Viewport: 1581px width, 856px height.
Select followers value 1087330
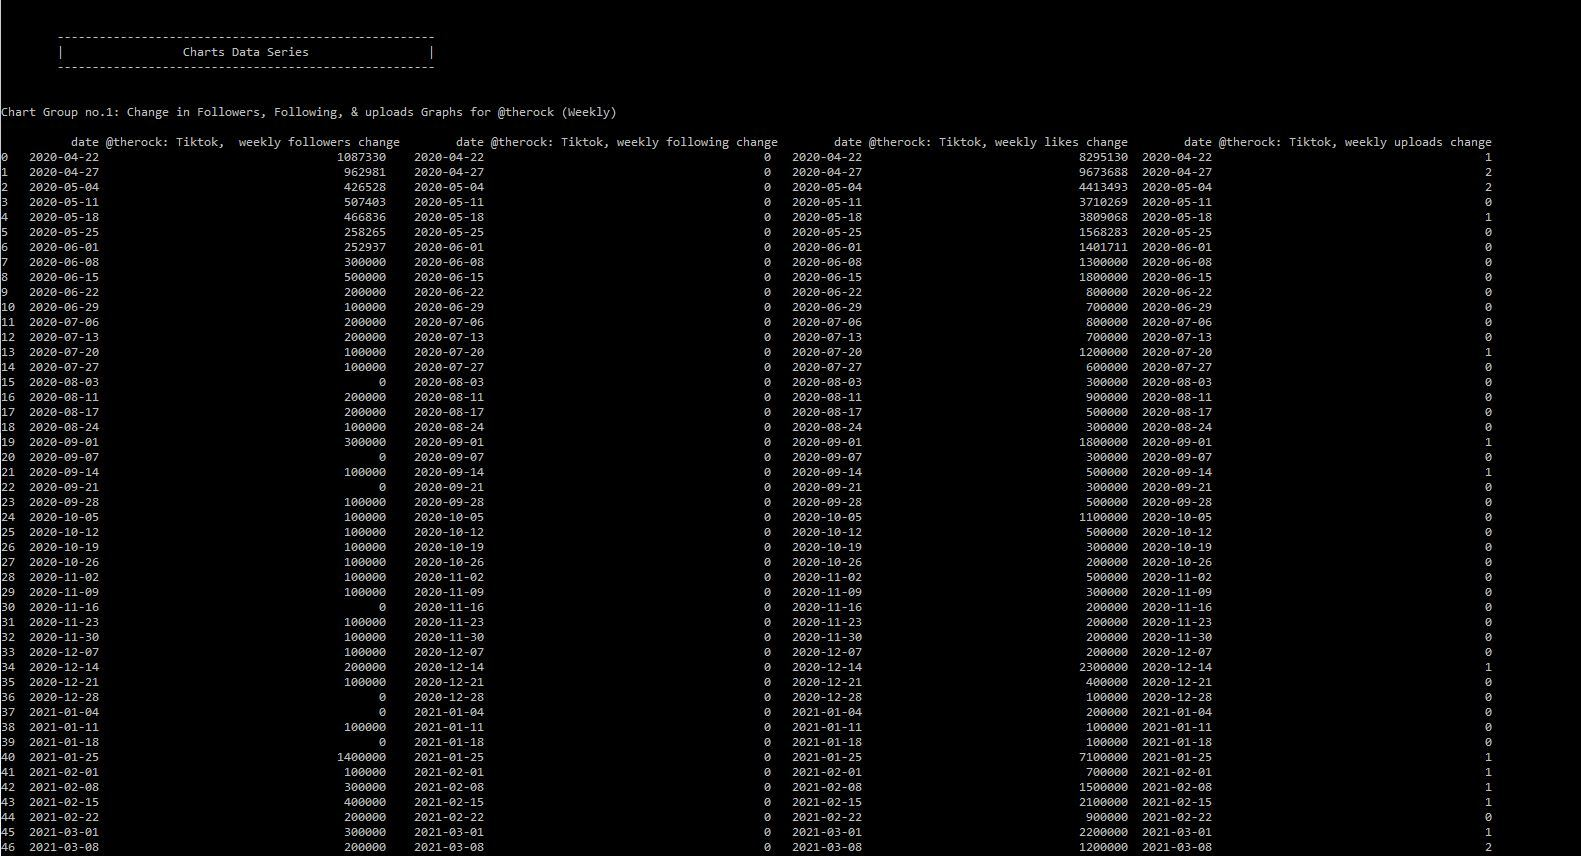click(x=361, y=157)
